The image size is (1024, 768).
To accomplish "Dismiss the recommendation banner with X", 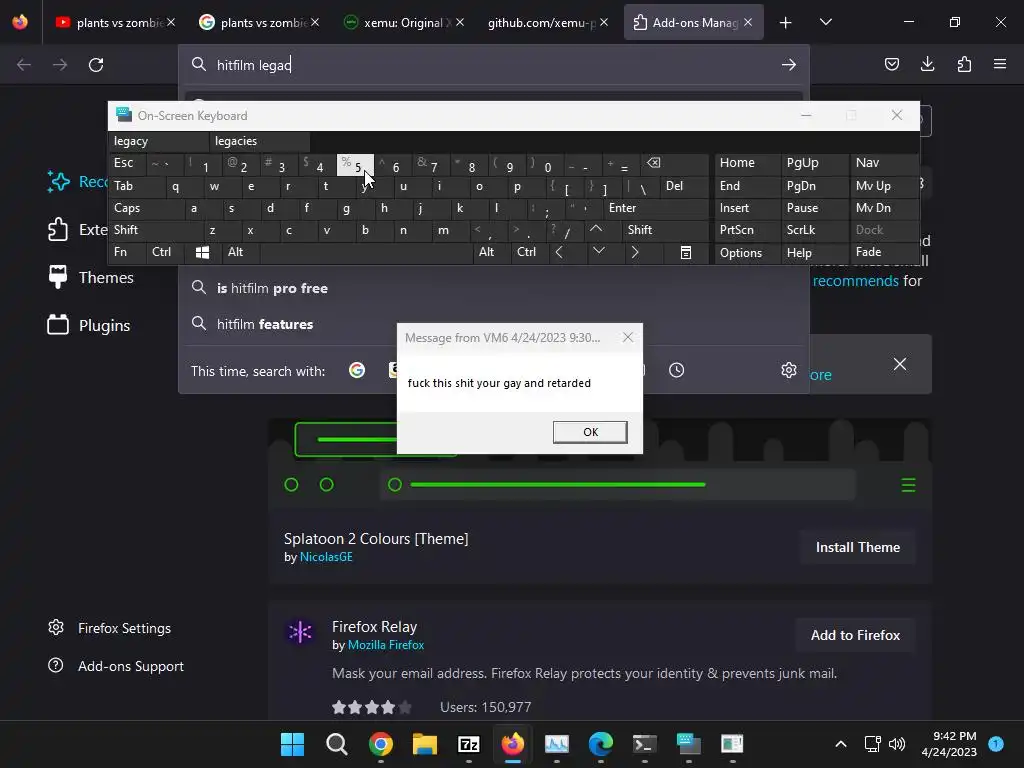I will point(899,364).
